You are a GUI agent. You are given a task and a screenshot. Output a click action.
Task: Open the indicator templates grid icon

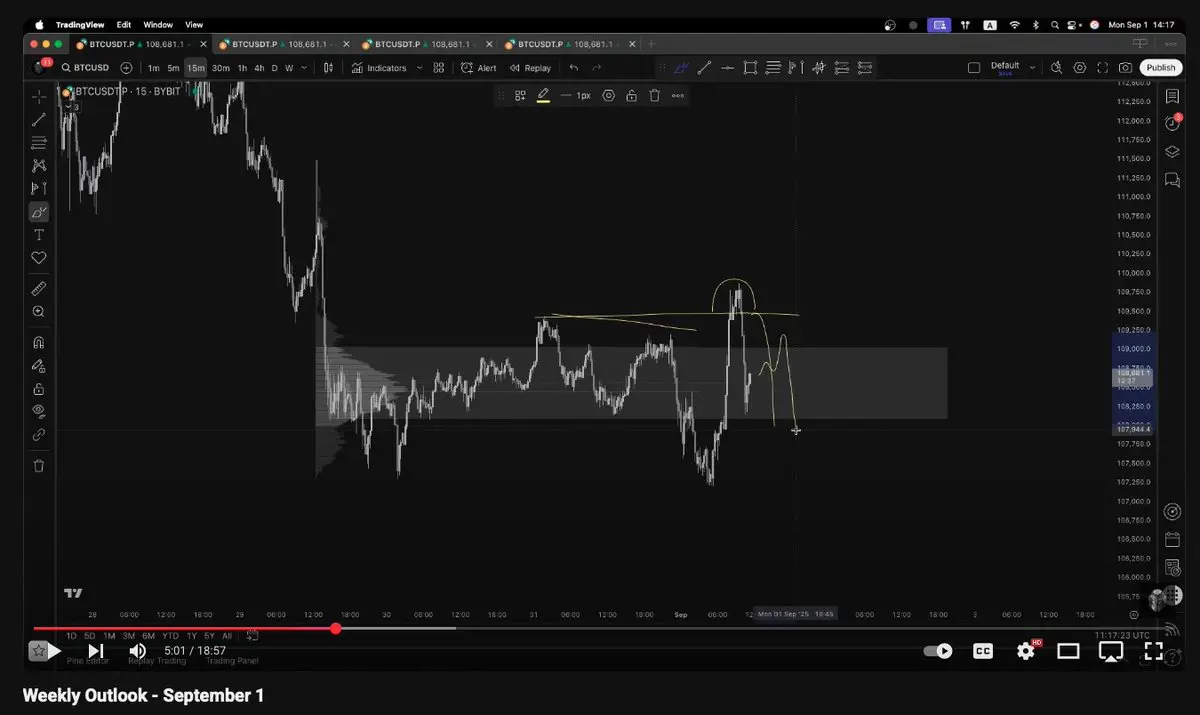pos(438,68)
